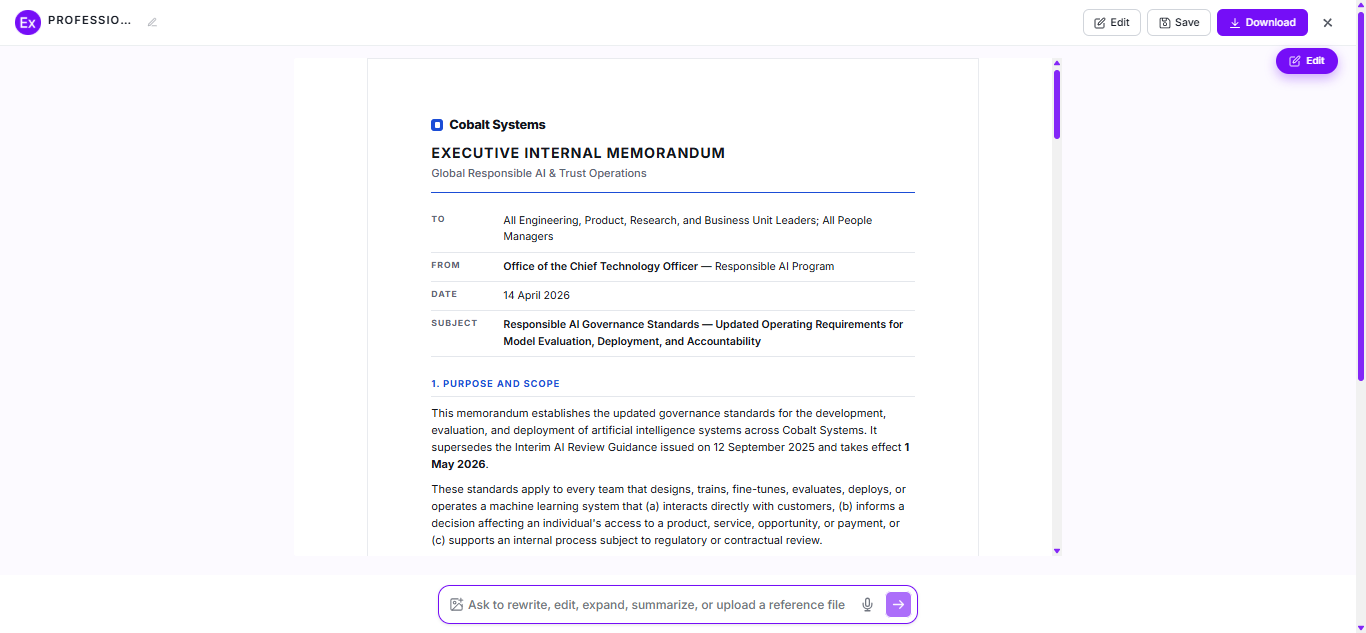Rename document using the pencil icon
Image resolution: width=1366 pixels, height=633 pixels.
(152, 22)
